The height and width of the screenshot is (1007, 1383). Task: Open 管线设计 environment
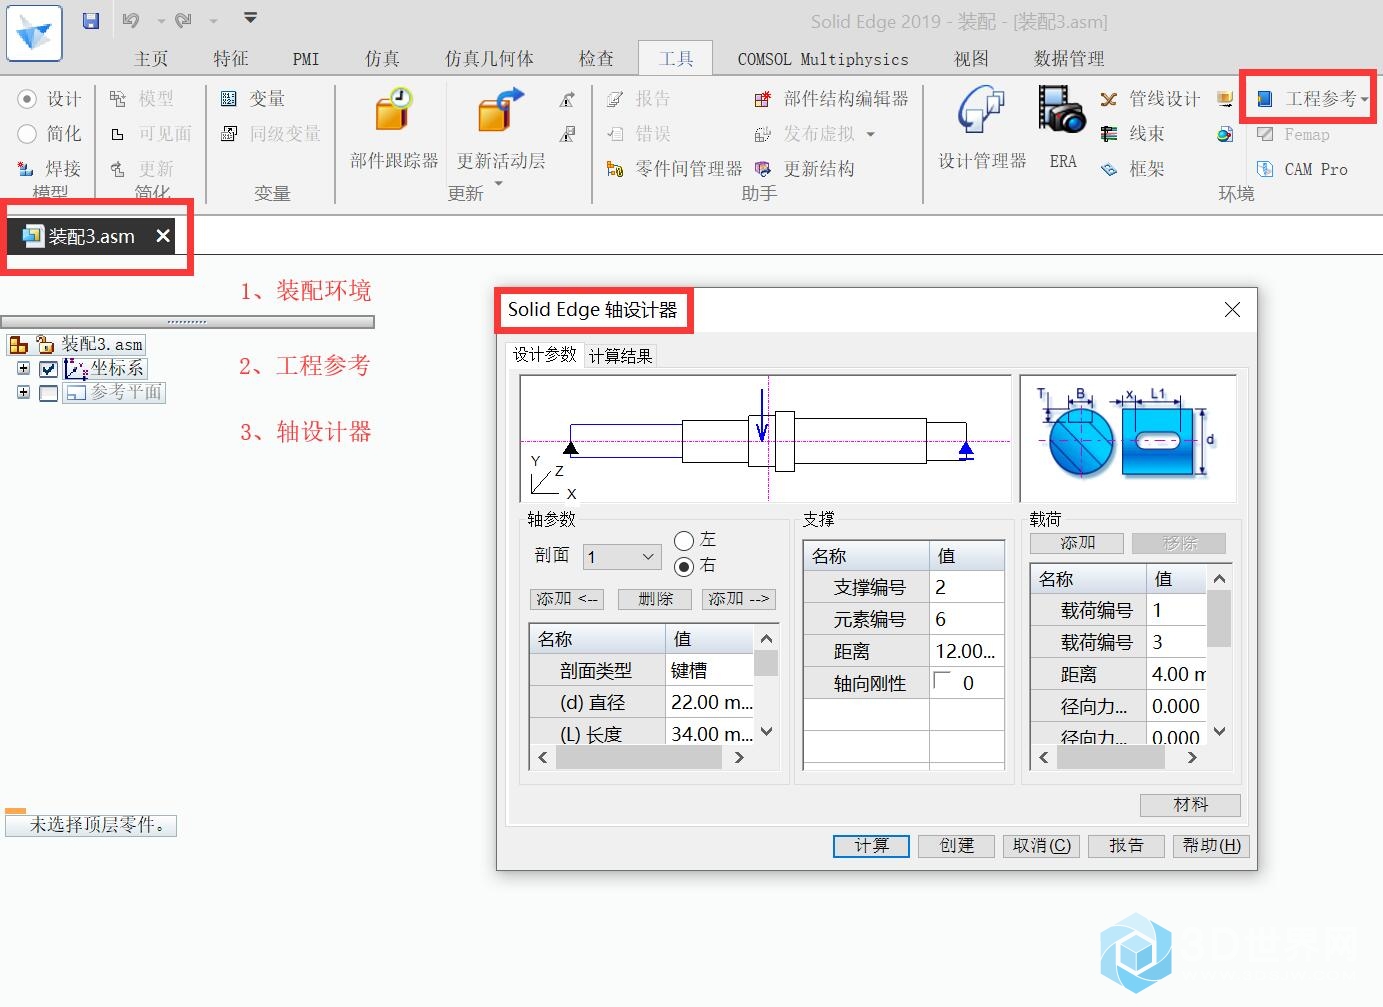click(1149, 98)
